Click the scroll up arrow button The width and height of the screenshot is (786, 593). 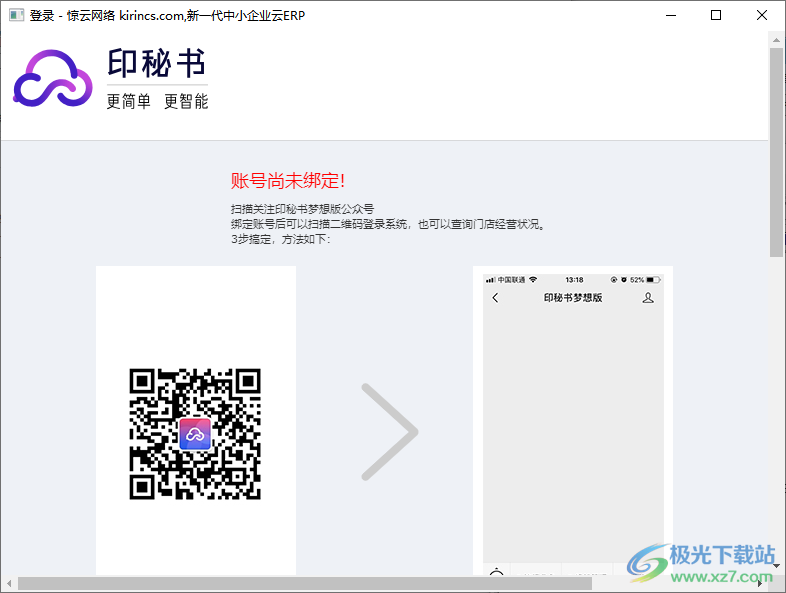pos(776,40)
